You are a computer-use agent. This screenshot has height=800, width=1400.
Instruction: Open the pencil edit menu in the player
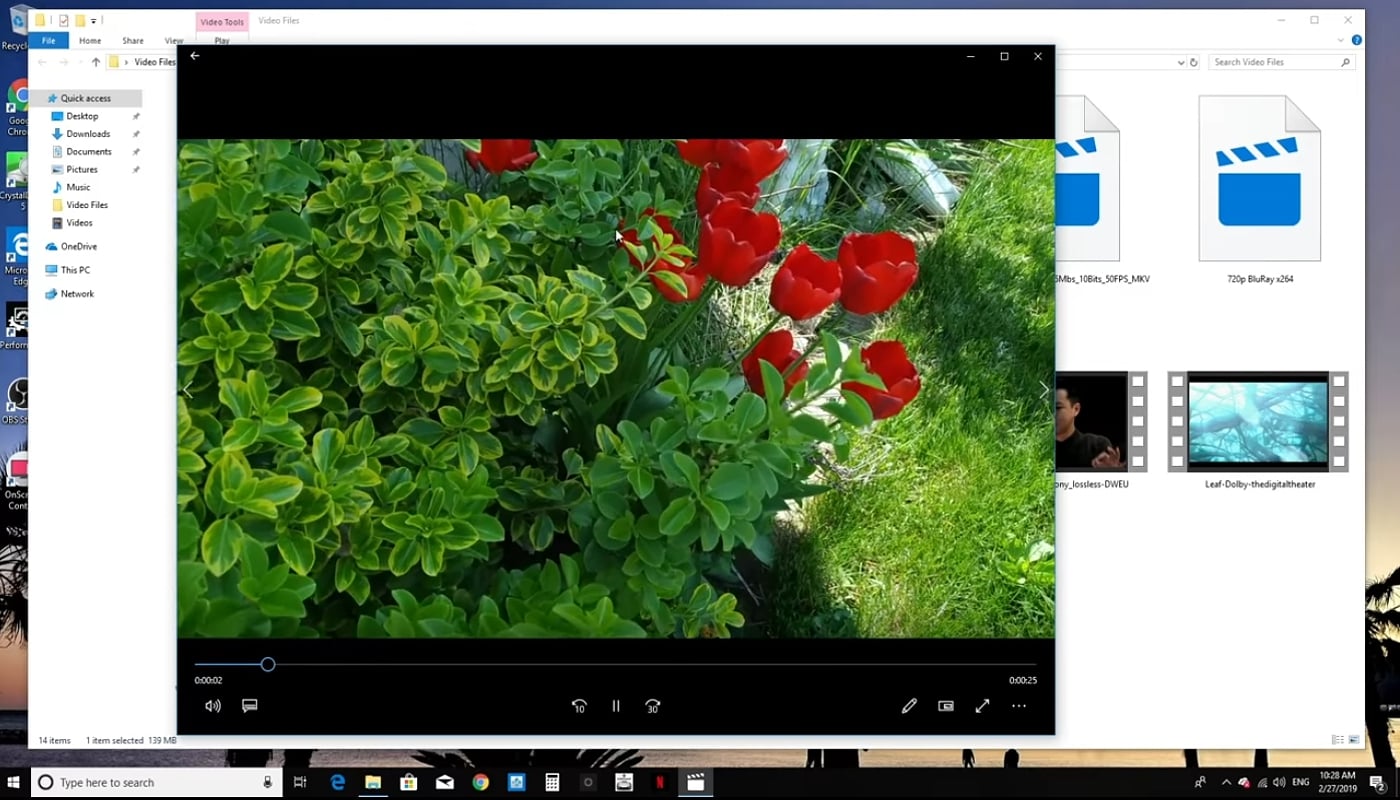[909, 706]
